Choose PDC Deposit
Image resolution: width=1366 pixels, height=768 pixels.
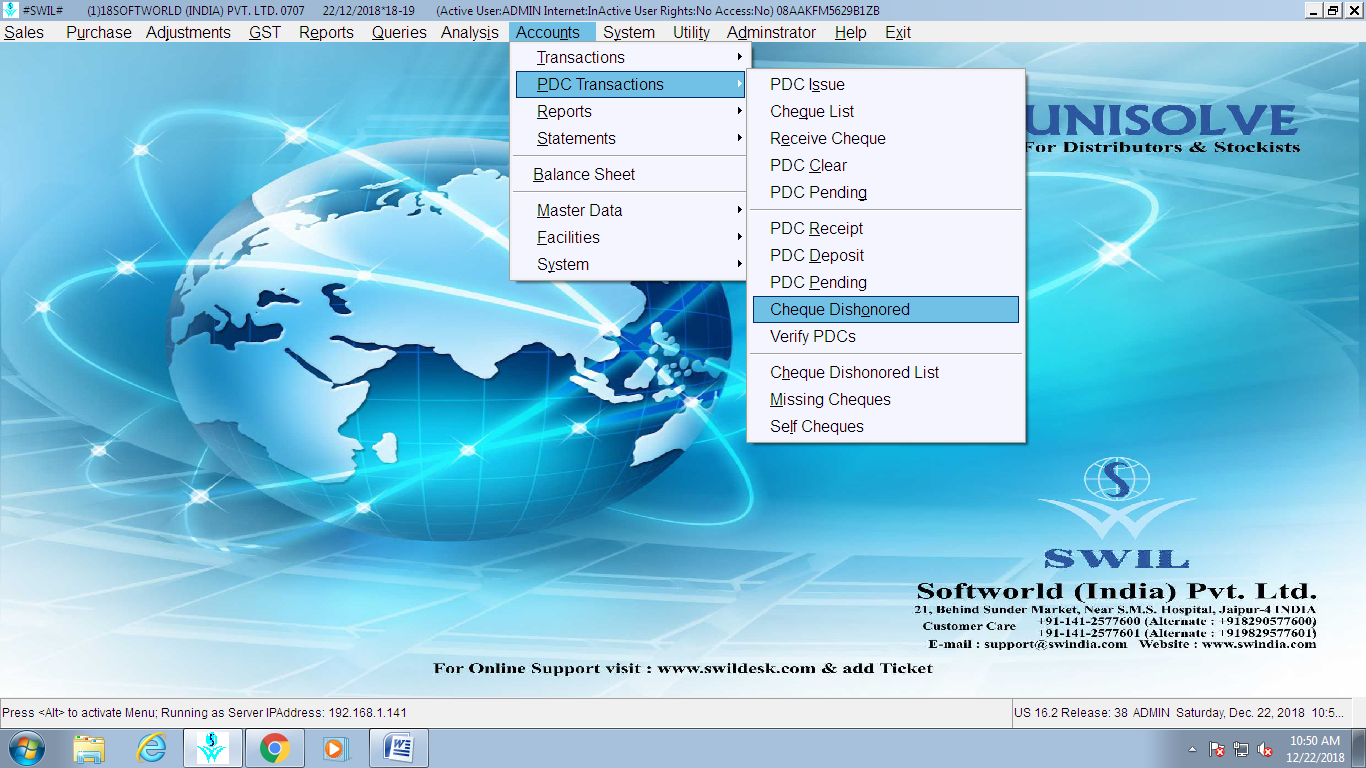point(886,256)
